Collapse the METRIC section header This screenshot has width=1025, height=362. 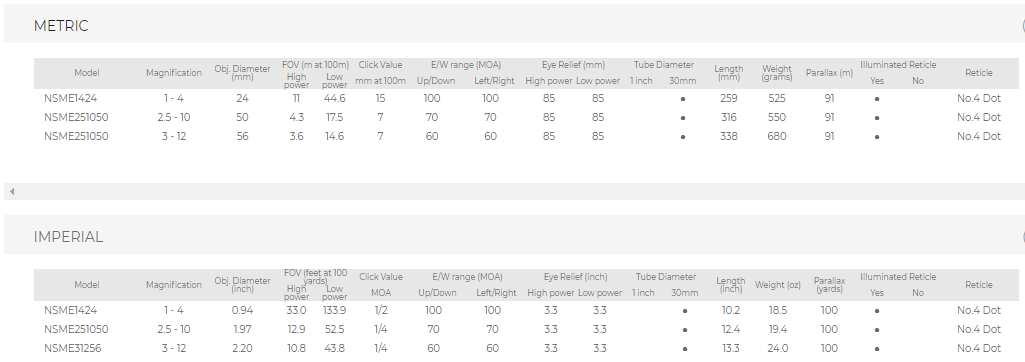pyautogui.click(x=513, y=25)
